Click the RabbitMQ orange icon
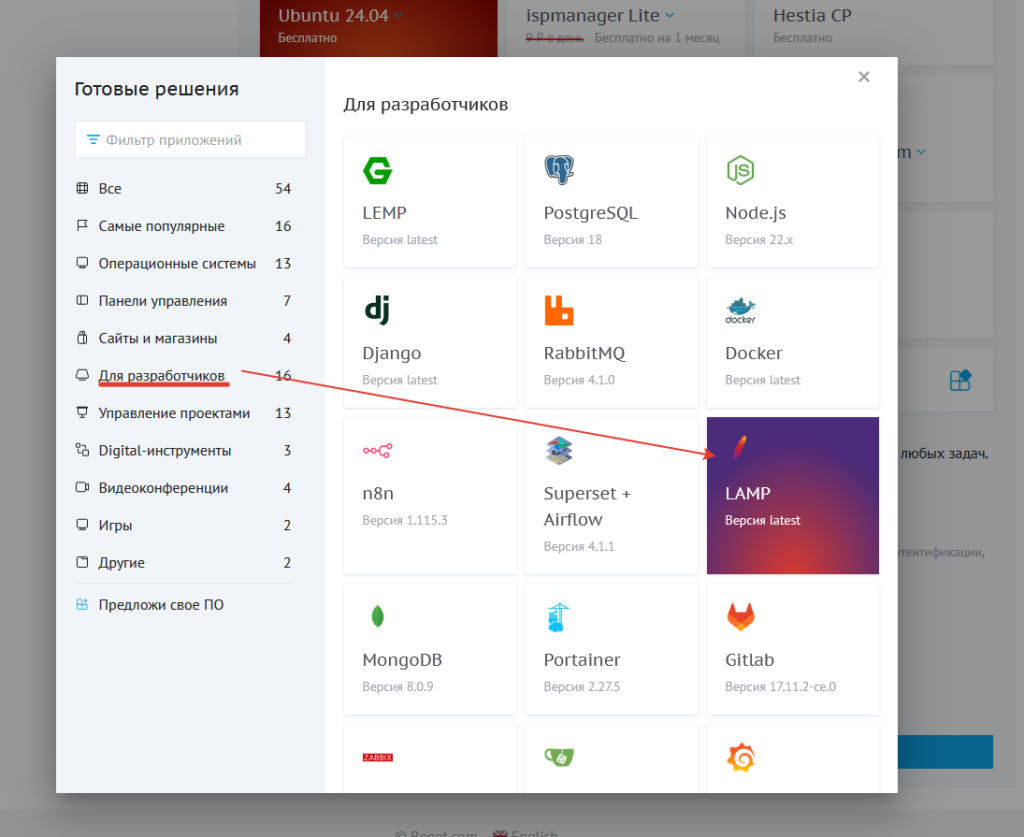 point(559,311)
